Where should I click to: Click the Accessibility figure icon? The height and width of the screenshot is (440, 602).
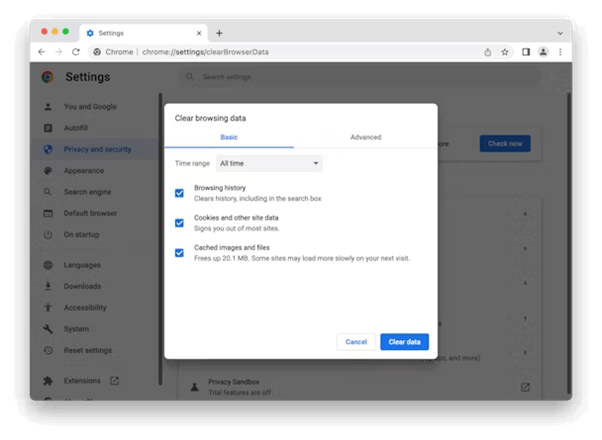[x=48, y=307]
